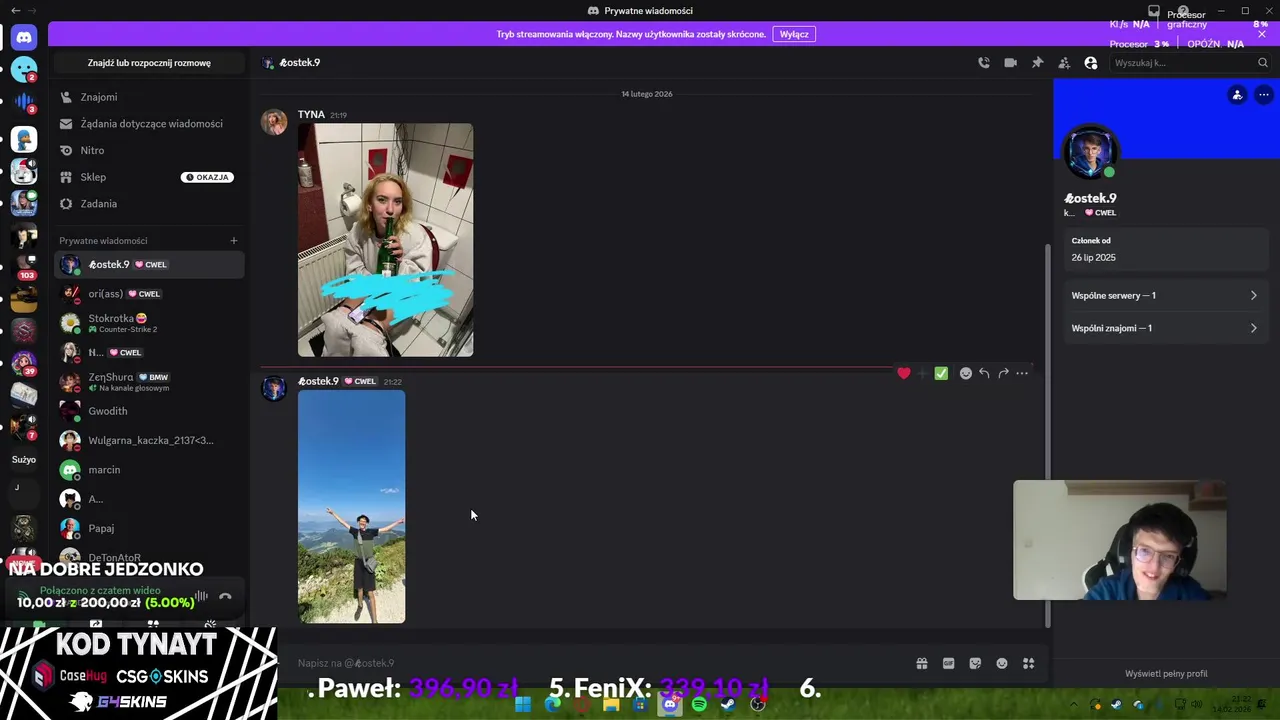Screen dimensions: 1280x720
Task: Open the ZenShura conversation
Action: click(x=149, y=382)
